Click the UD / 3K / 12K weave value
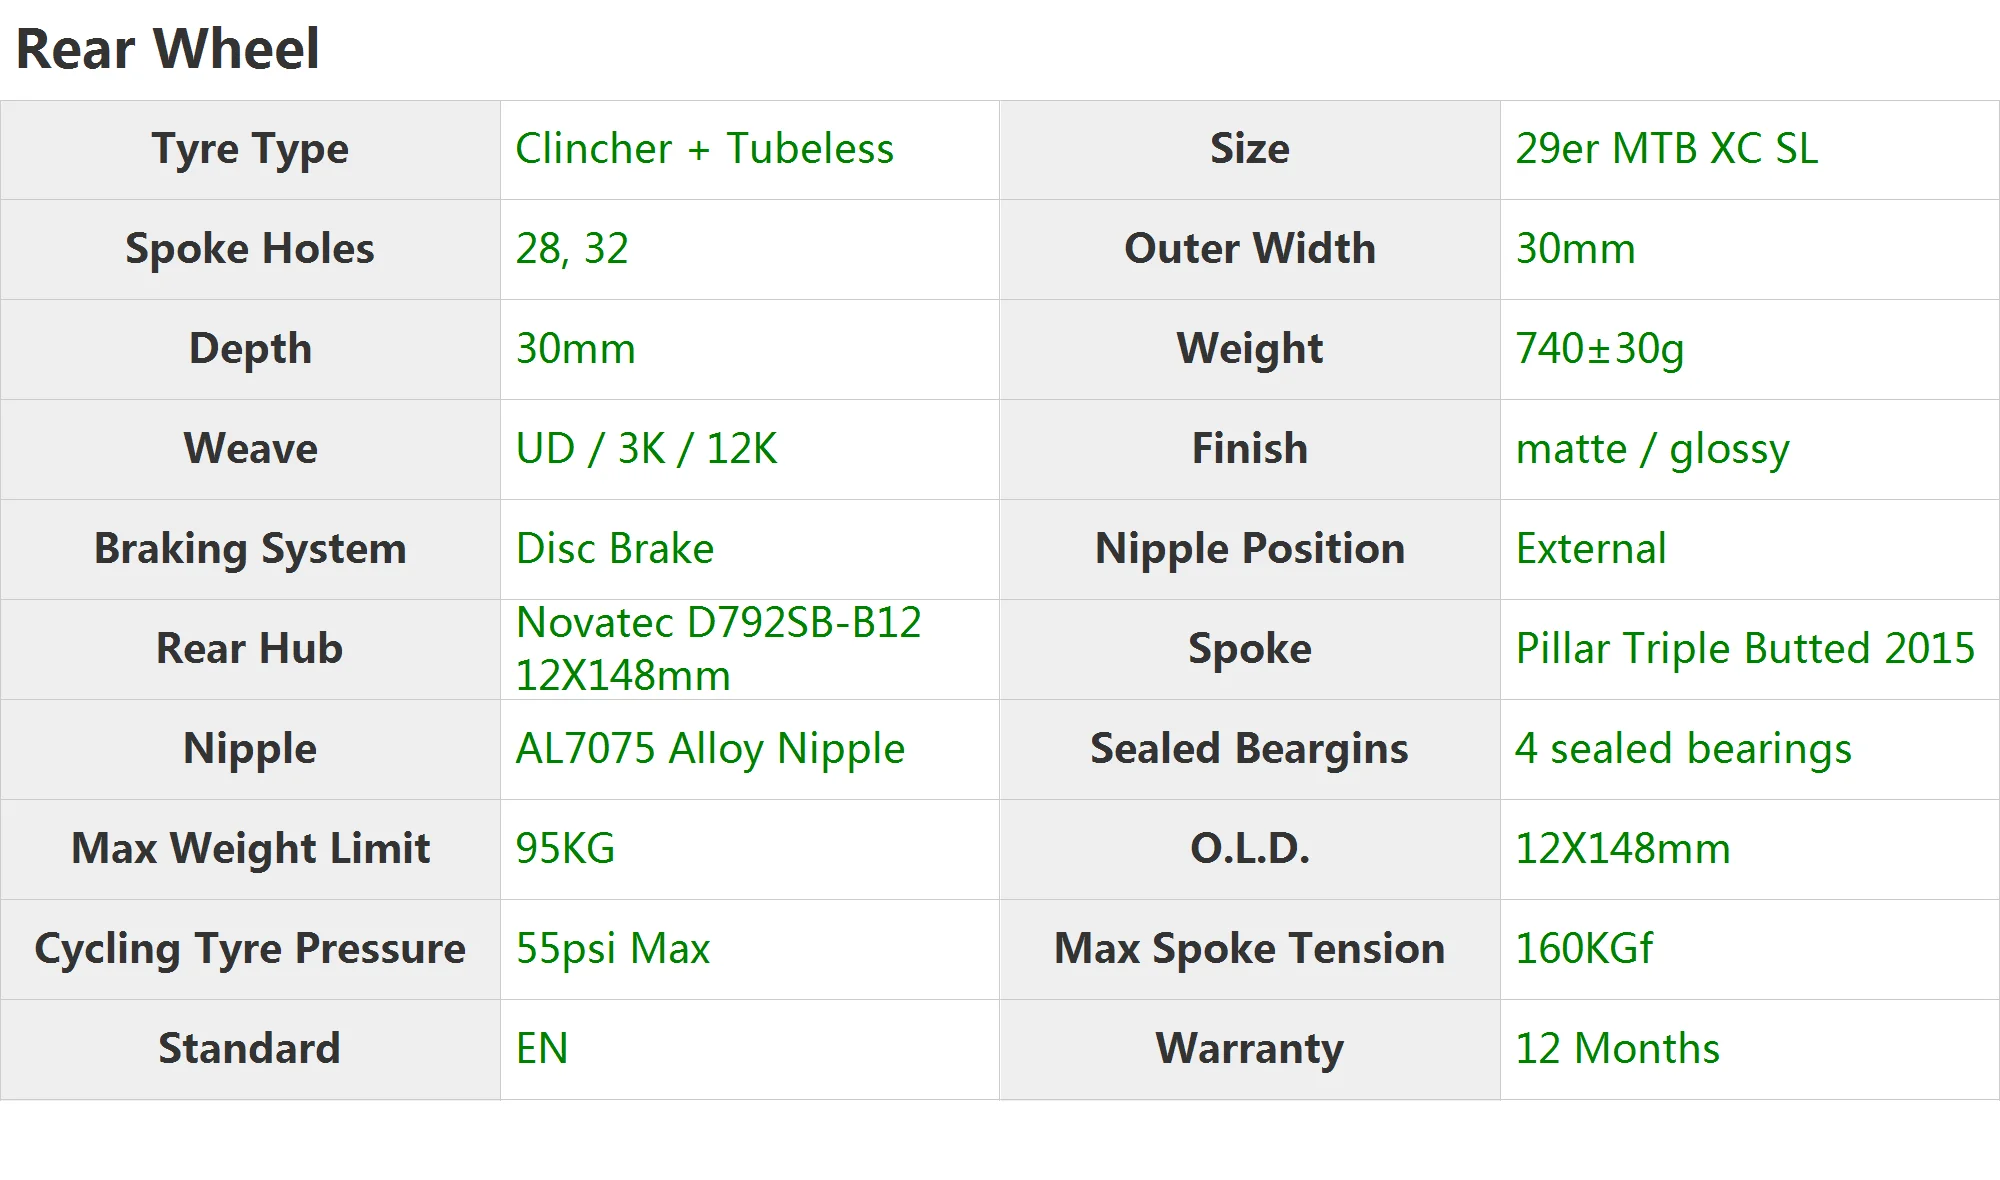The width and height of the screenshot is (2000, 1180). 646,449
